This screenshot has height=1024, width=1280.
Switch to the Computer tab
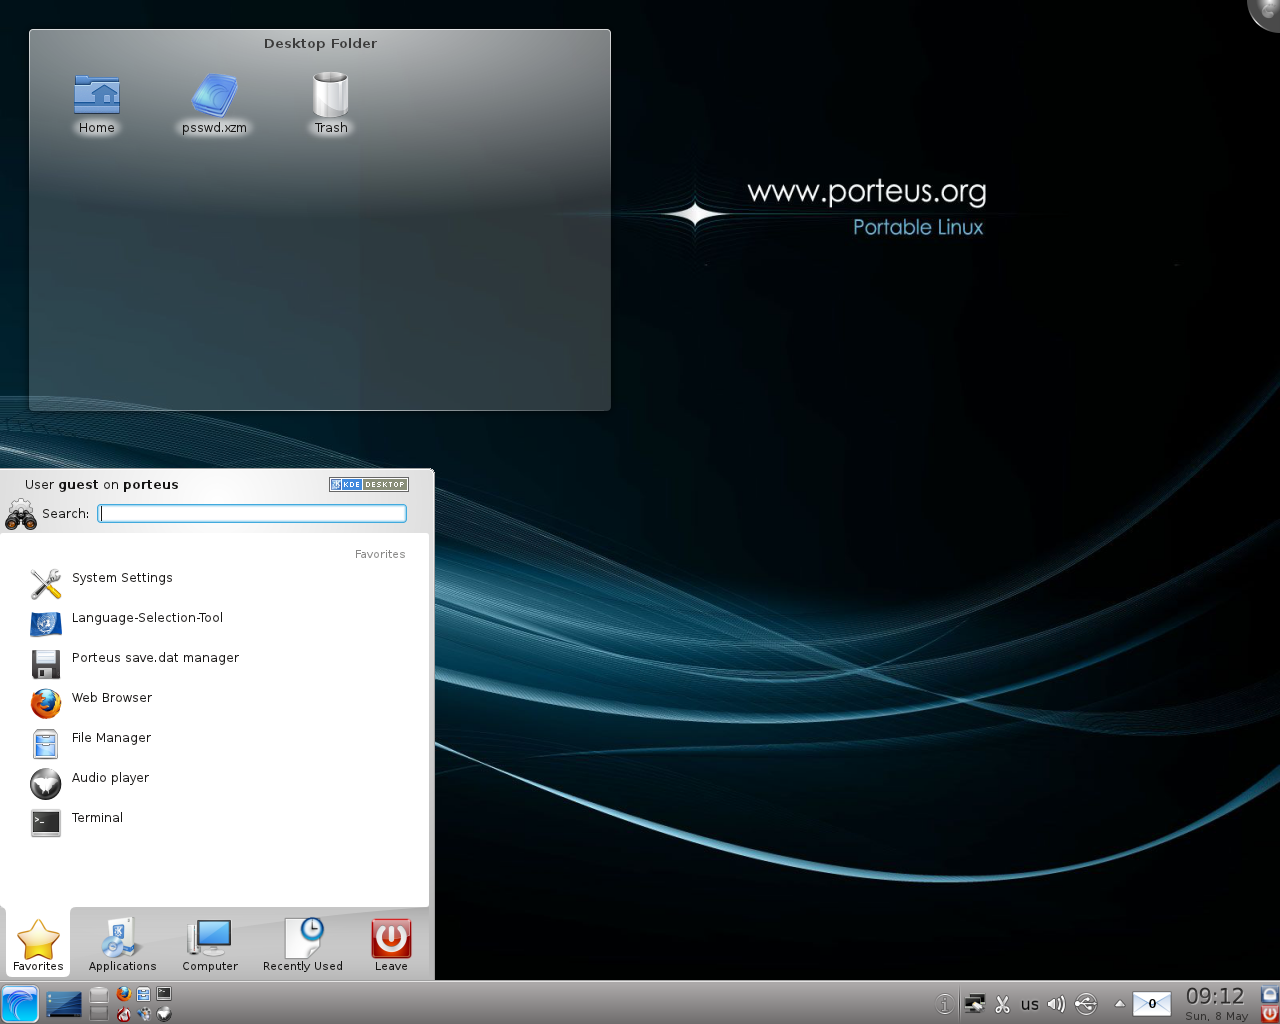[210, 945]
